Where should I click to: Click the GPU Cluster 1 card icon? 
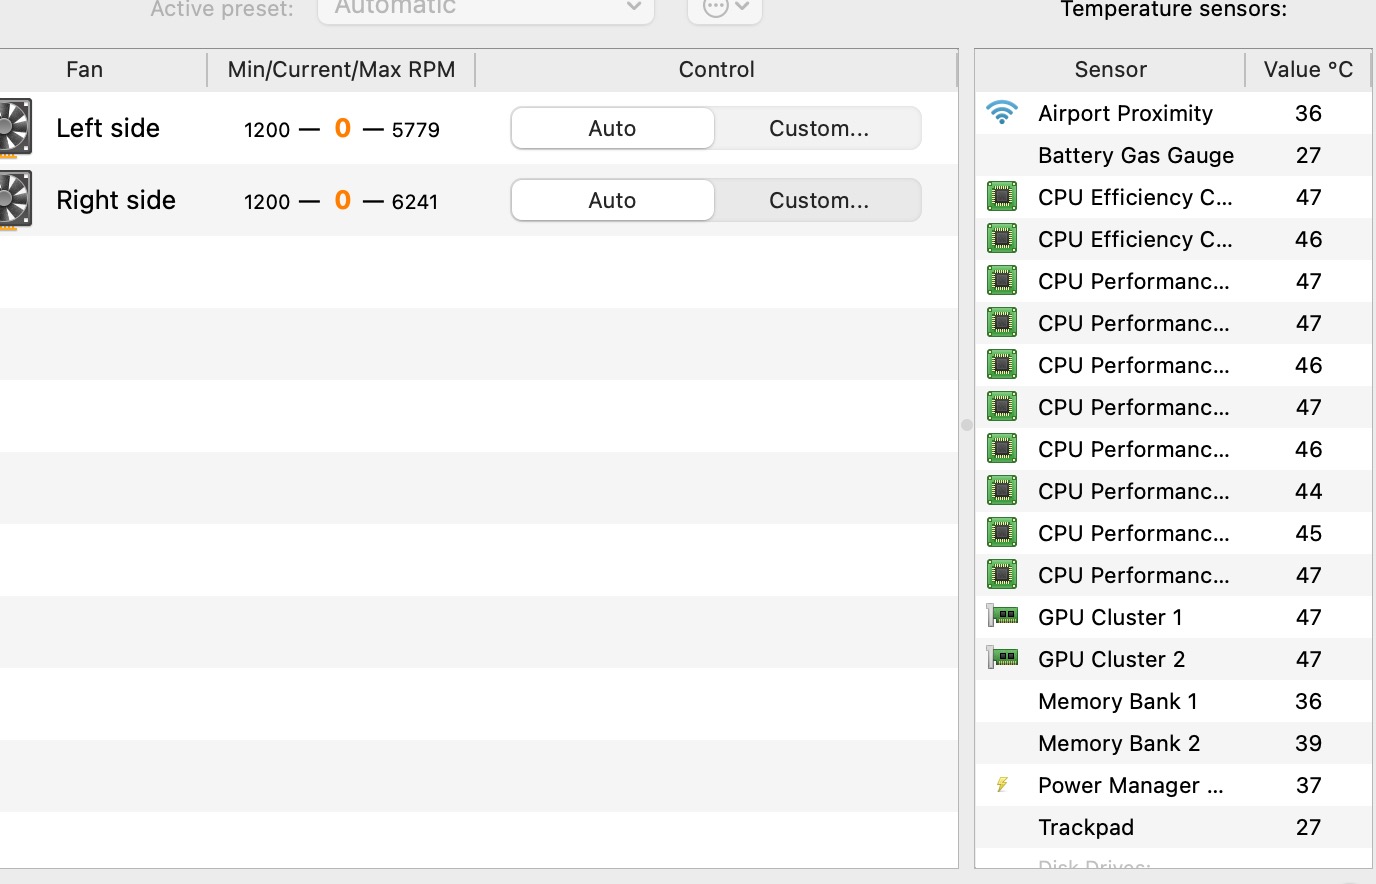coord(1002,616)
